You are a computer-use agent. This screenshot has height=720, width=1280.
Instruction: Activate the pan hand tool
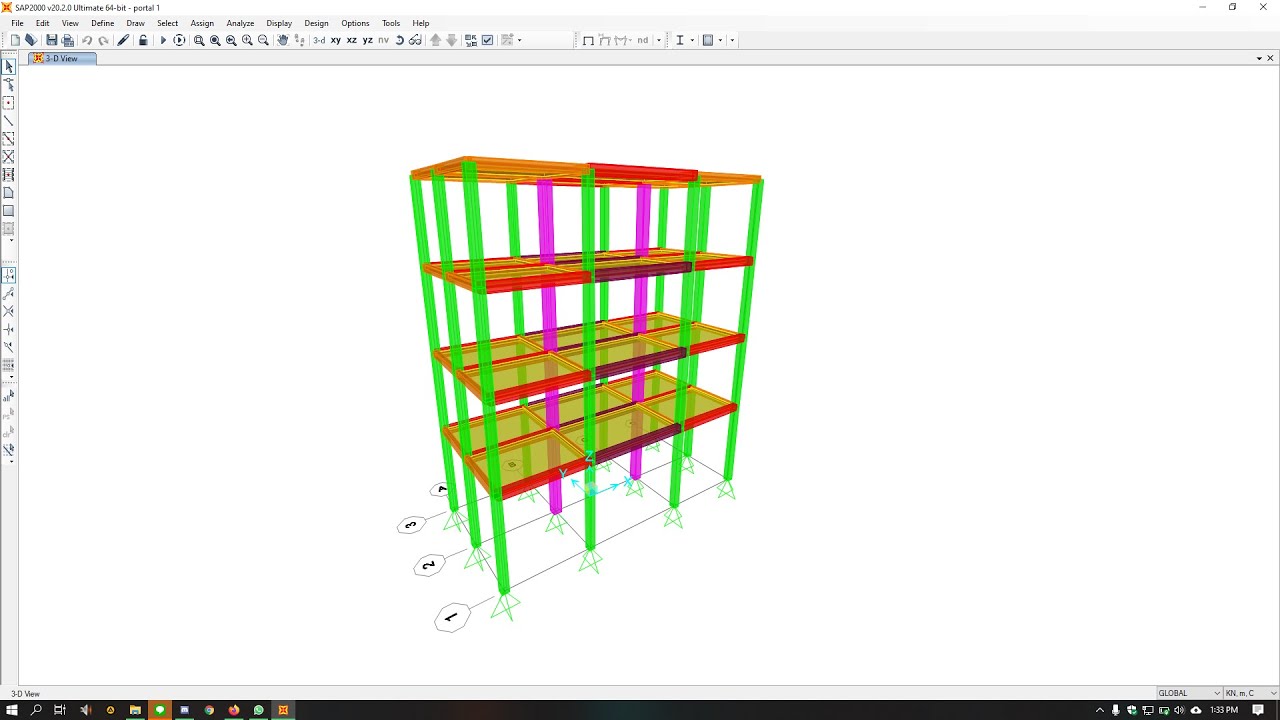pyautogui.click(x=283, y=40)
